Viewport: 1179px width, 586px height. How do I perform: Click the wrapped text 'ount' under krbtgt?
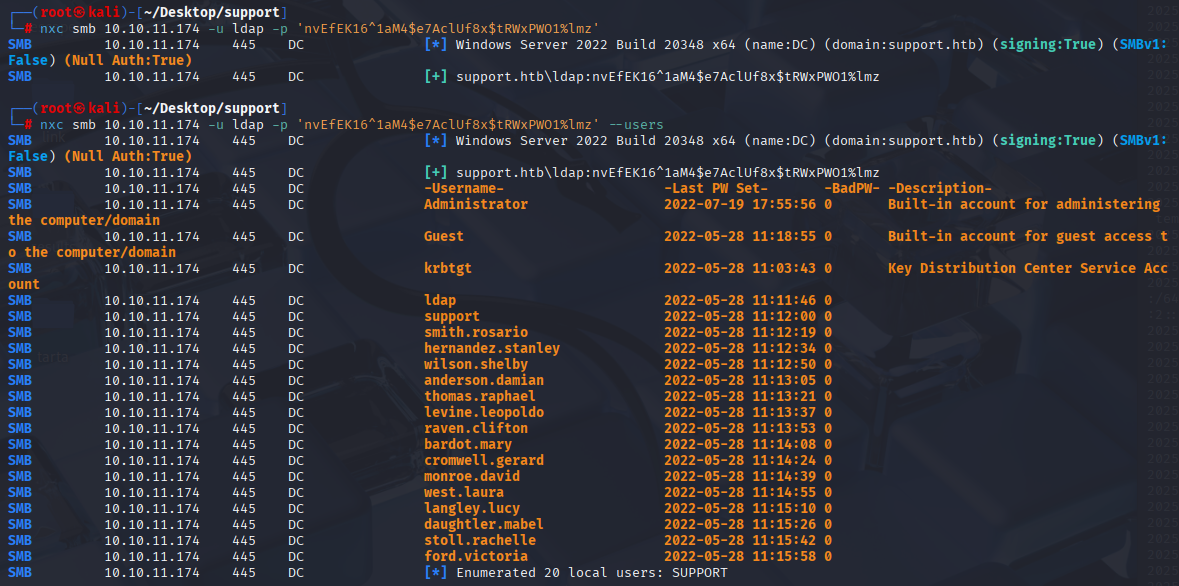(24, 284)
